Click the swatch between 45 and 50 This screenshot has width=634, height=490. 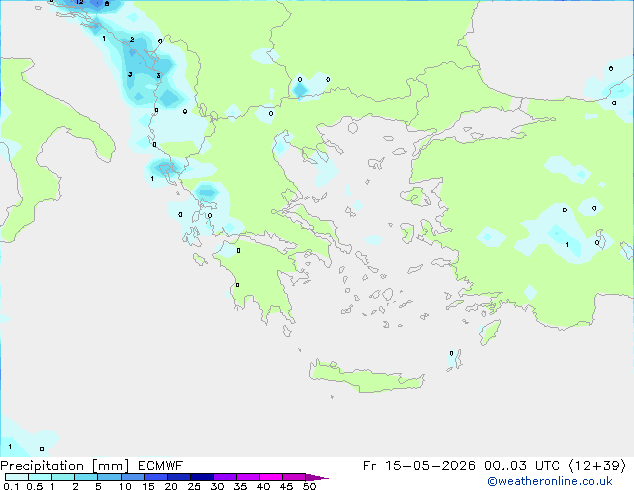pos(294,477)
